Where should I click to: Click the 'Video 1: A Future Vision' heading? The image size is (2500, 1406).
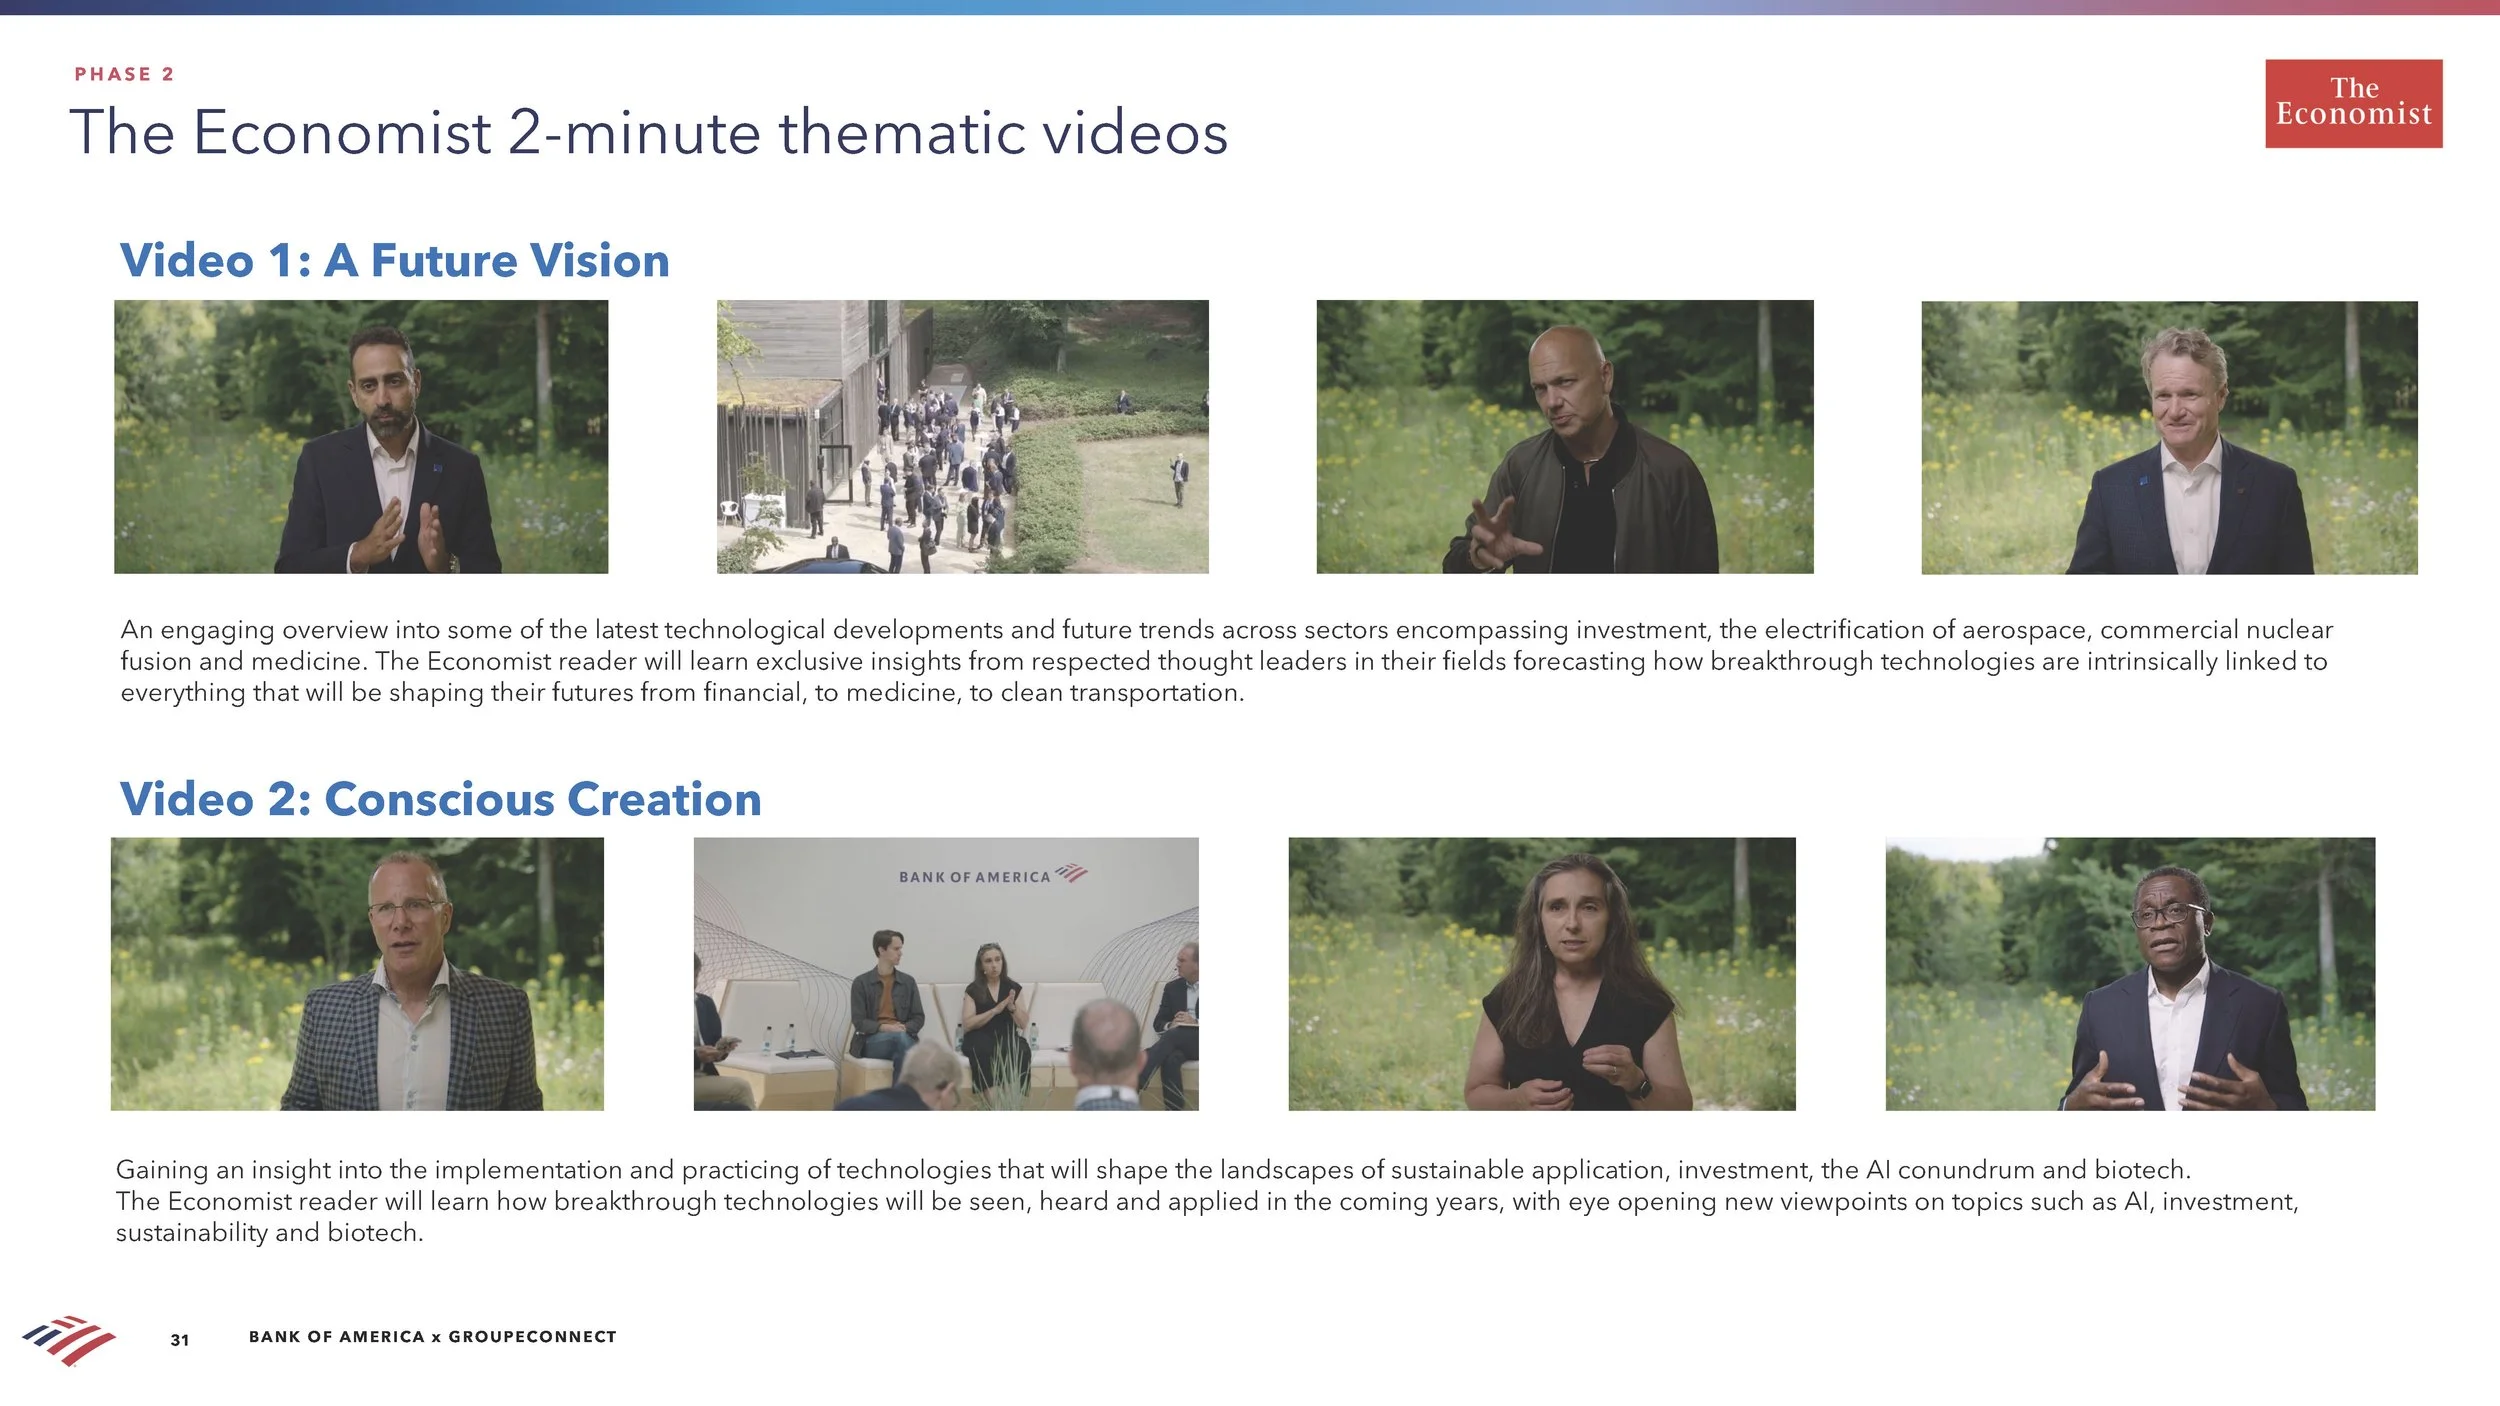pos(394,260)
